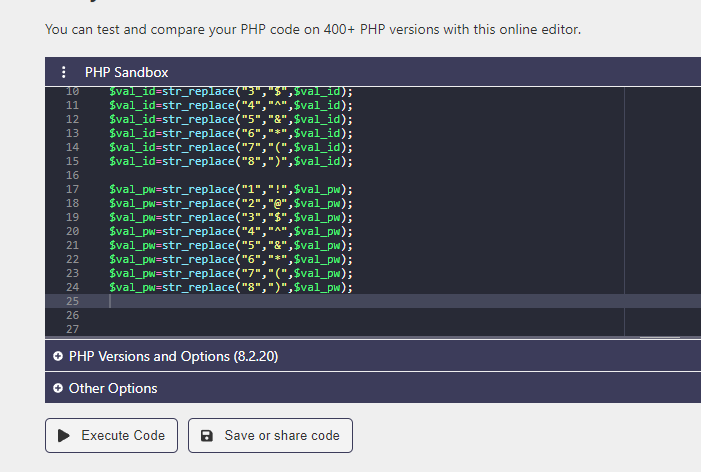Click the "You can test and compare" description text
Image resolution: width=701 pixels, height=472 pixels.
coord(313,30)
